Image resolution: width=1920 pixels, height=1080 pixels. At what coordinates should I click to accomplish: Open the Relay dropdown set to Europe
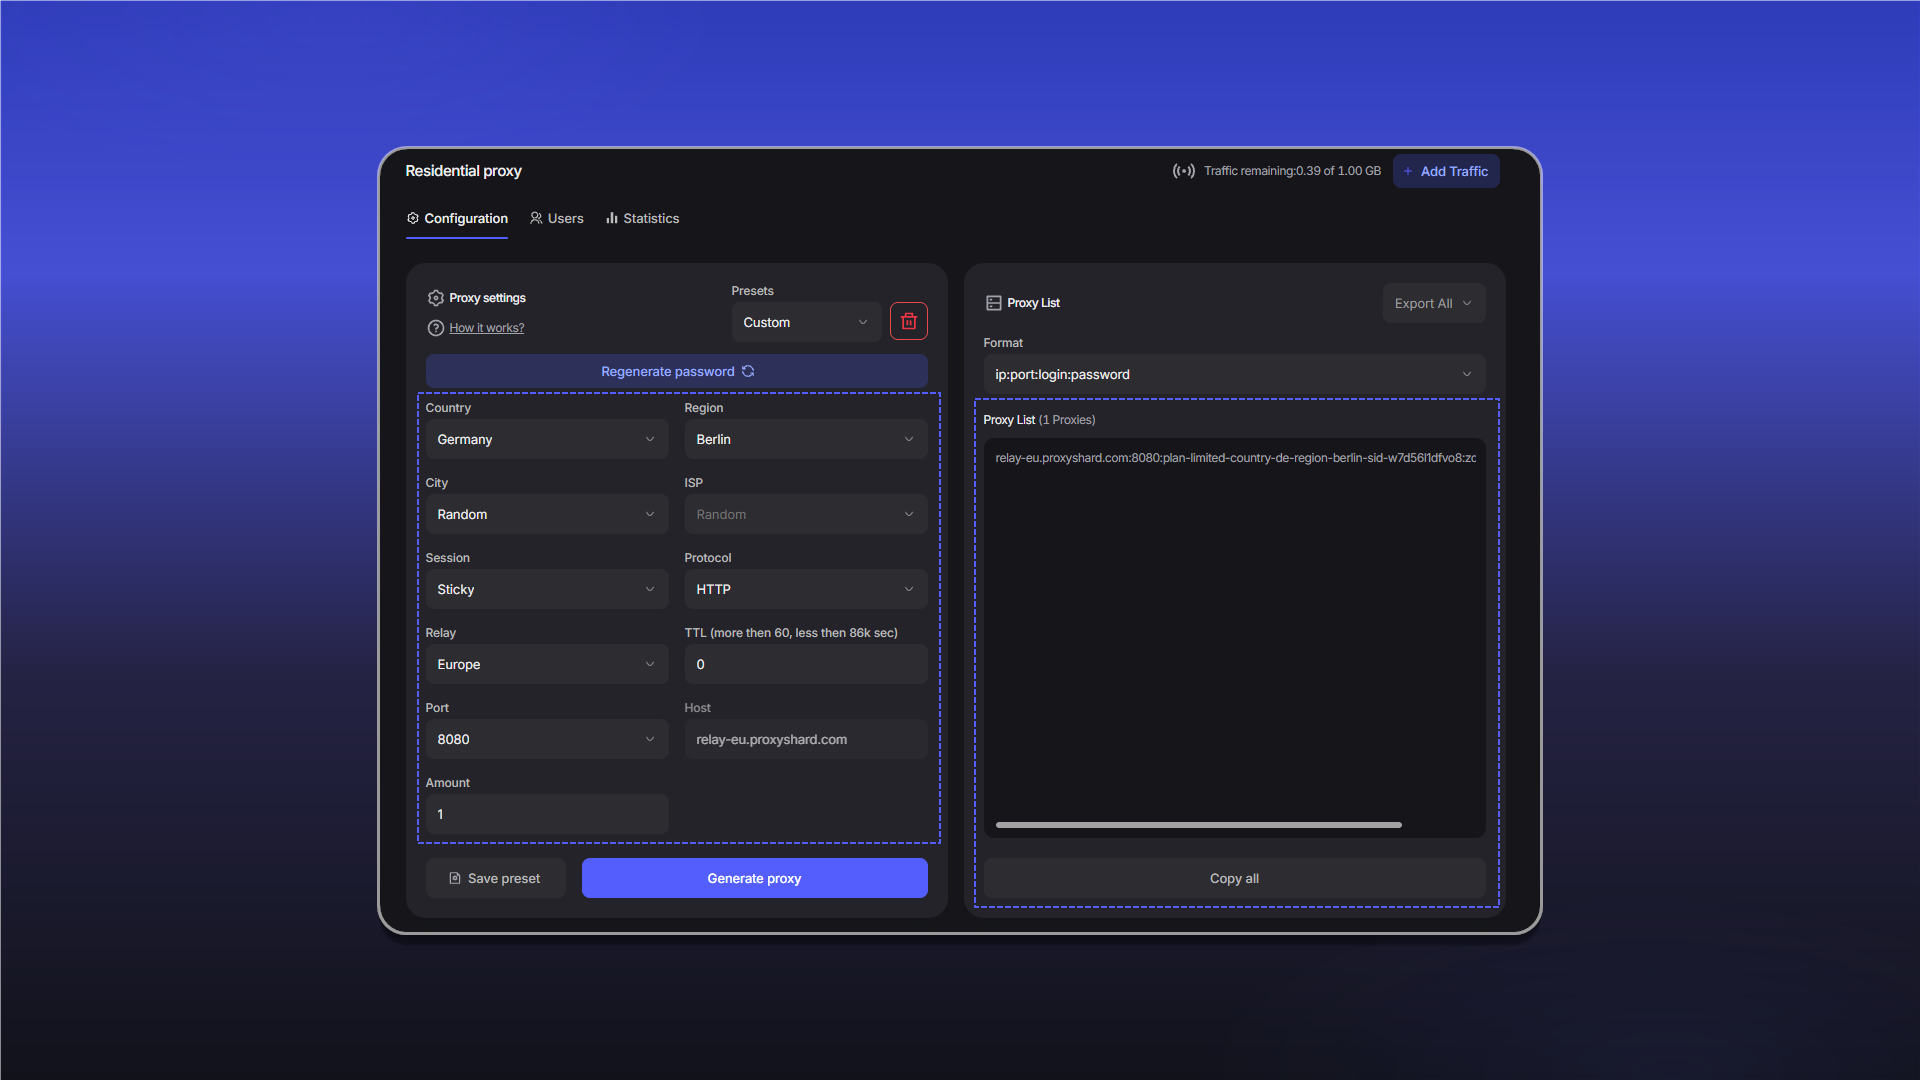547,664
